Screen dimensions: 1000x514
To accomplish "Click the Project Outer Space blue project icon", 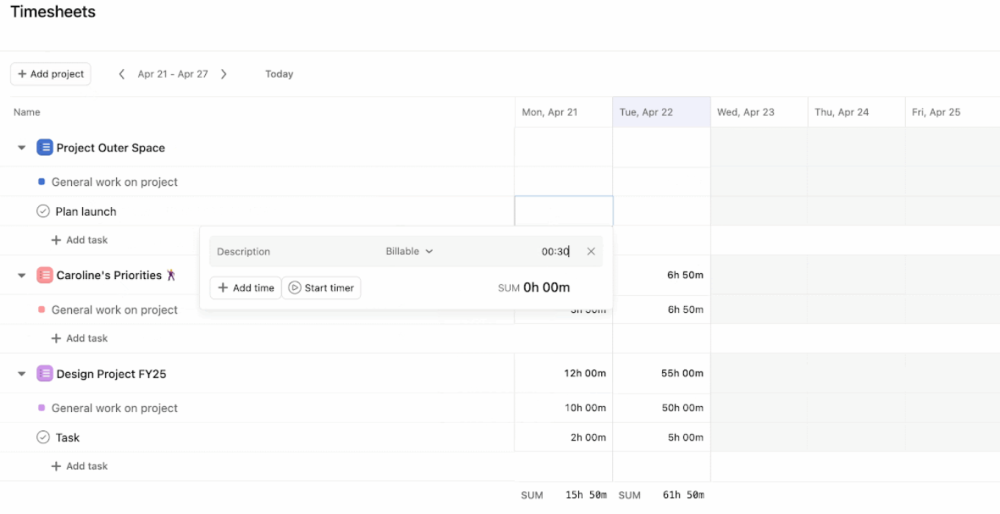I will [44, 148].
